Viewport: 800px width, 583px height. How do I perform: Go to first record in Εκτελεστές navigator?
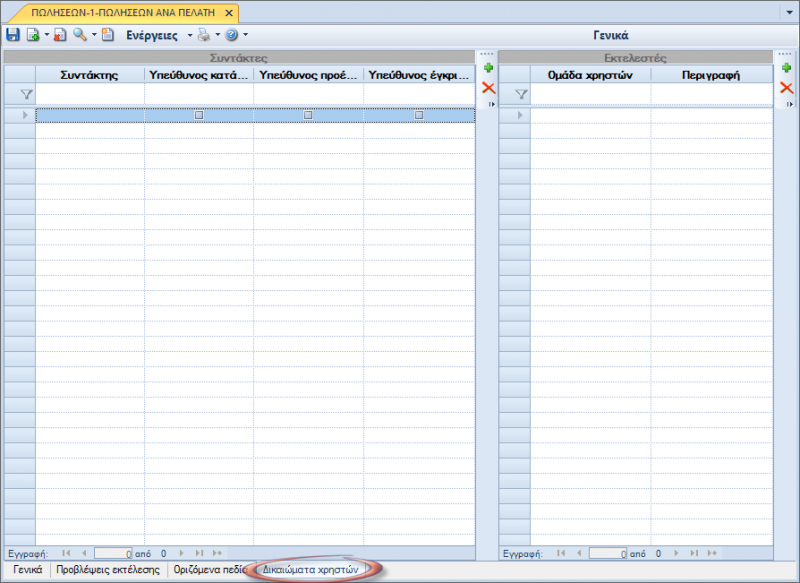[561, 553]
